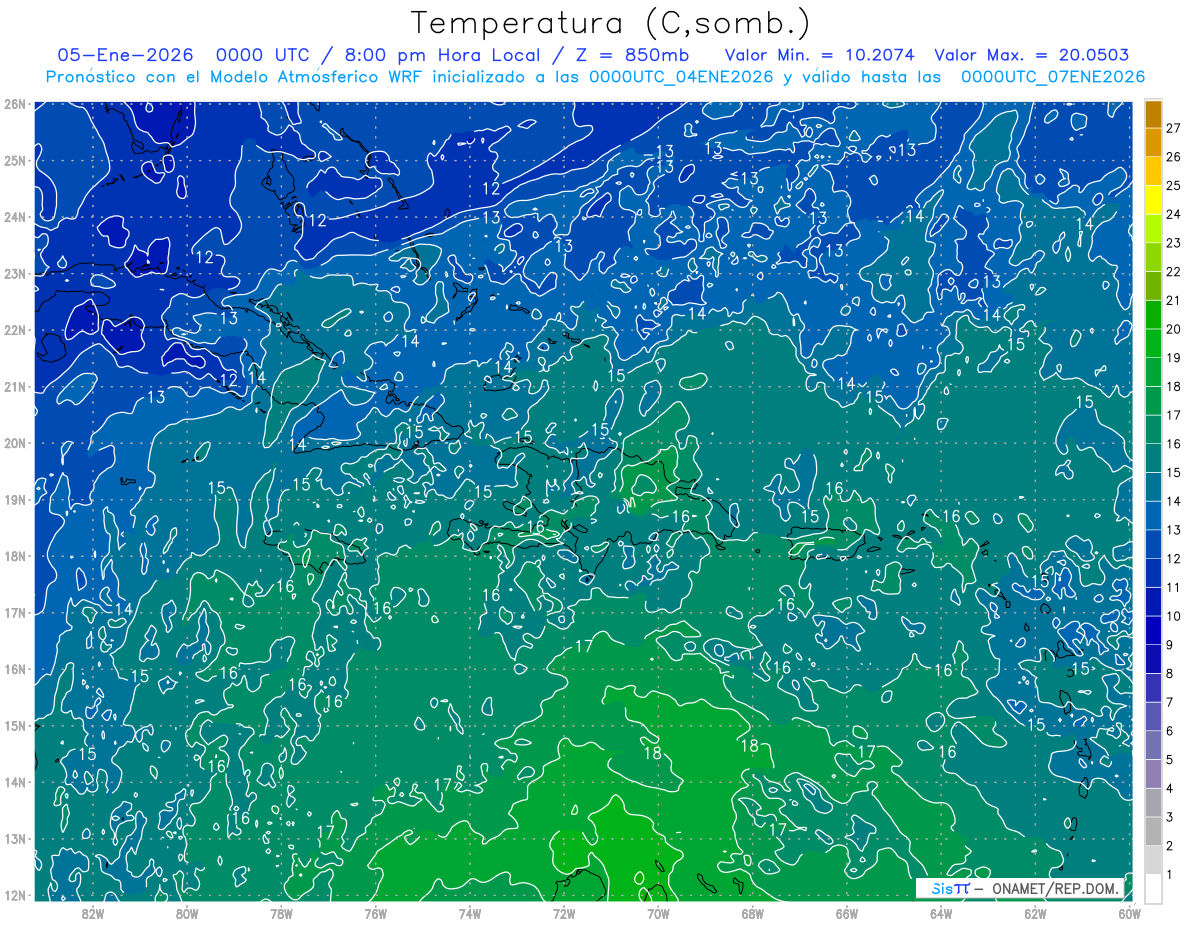This screenshot has height=927, width=1200.
Task: Click the color scale label '27'
Action: tap(1173, 128)
